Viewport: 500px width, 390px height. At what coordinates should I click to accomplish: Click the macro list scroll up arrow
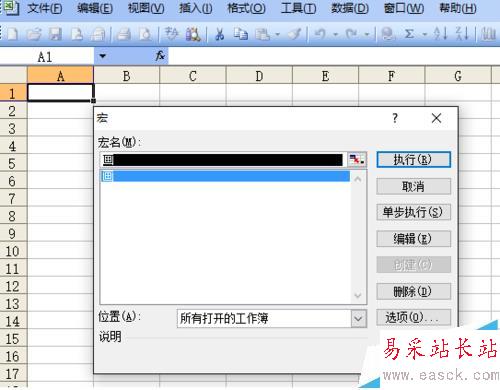(358, 179)
